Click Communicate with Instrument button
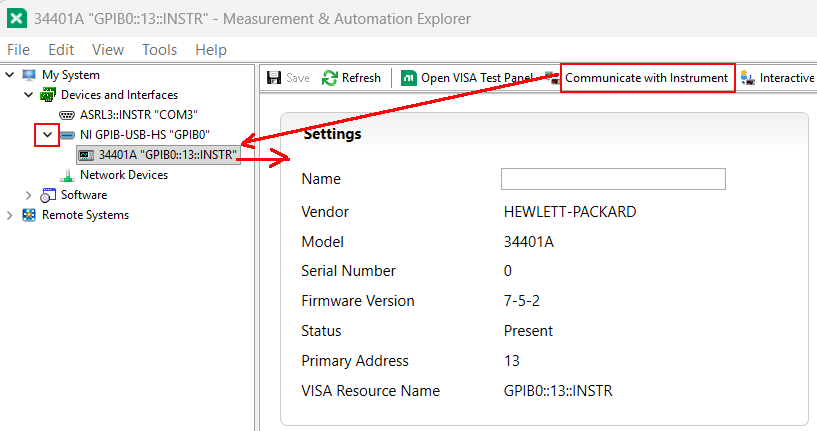817x431 pixels. 647,78
